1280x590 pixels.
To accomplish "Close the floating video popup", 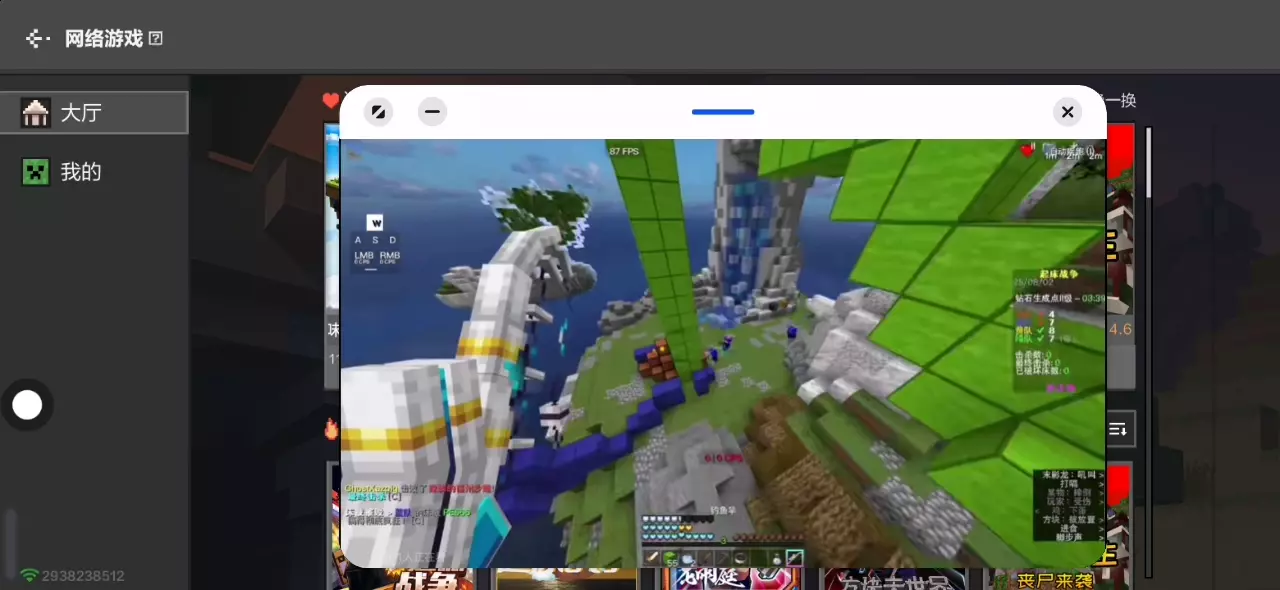I will (x=1068, y=112).
